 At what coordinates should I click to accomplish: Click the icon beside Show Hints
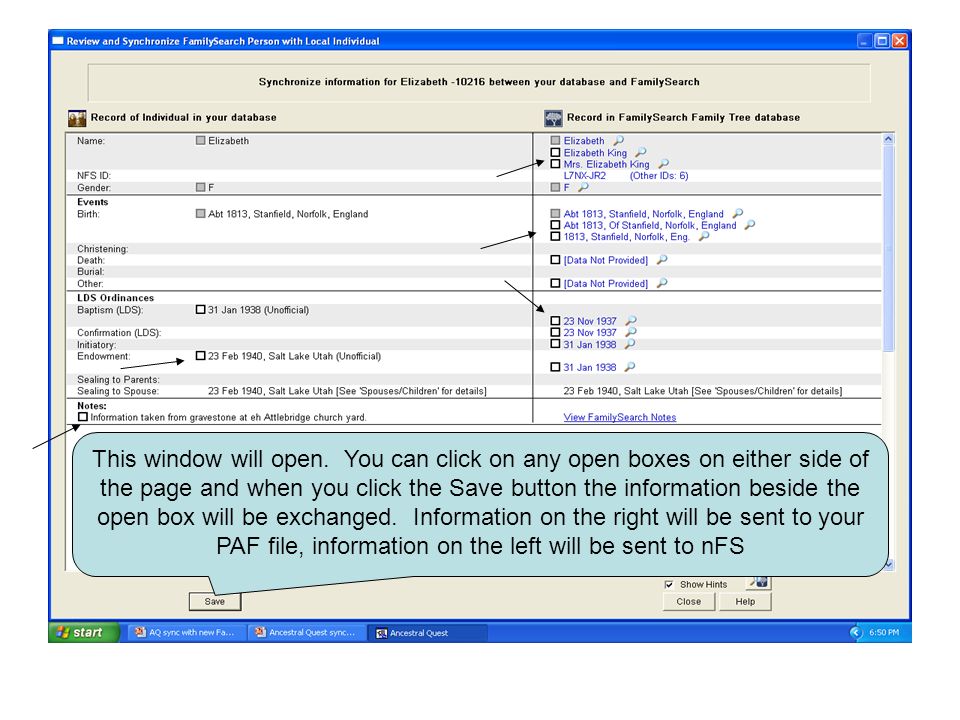[x=759, y=583]
